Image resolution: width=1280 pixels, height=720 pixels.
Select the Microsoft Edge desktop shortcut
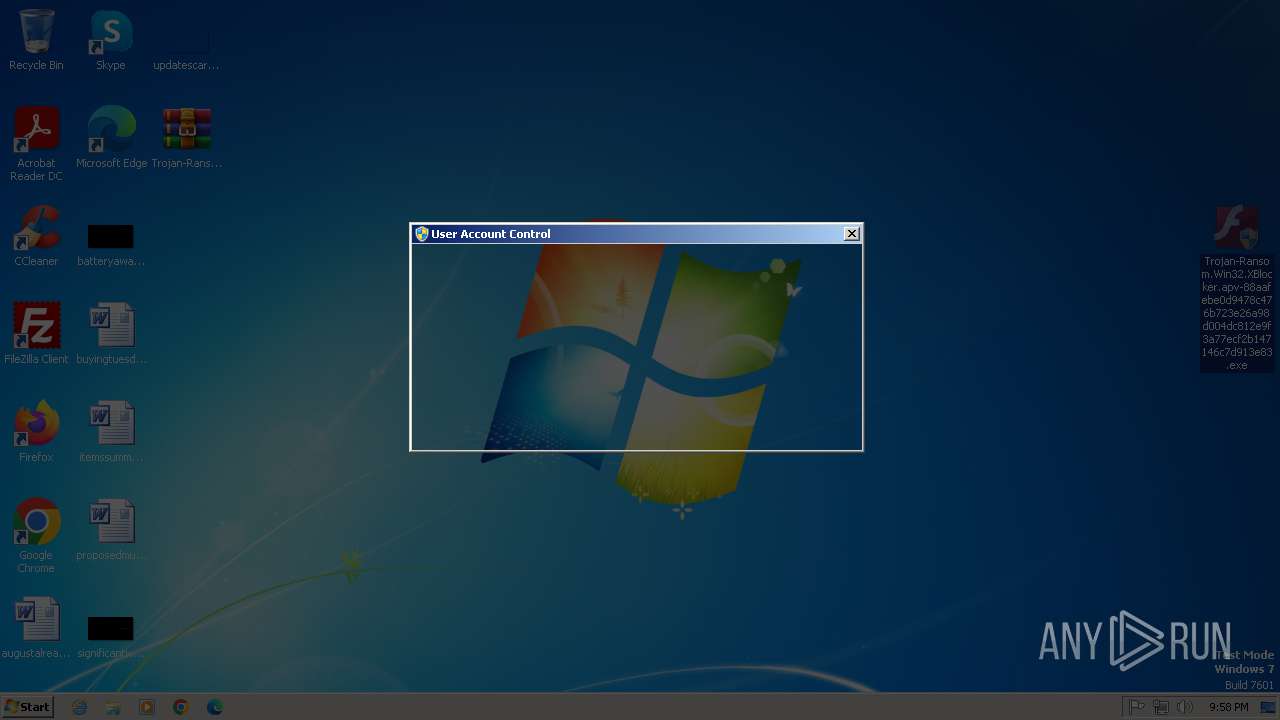pos(111,138)
